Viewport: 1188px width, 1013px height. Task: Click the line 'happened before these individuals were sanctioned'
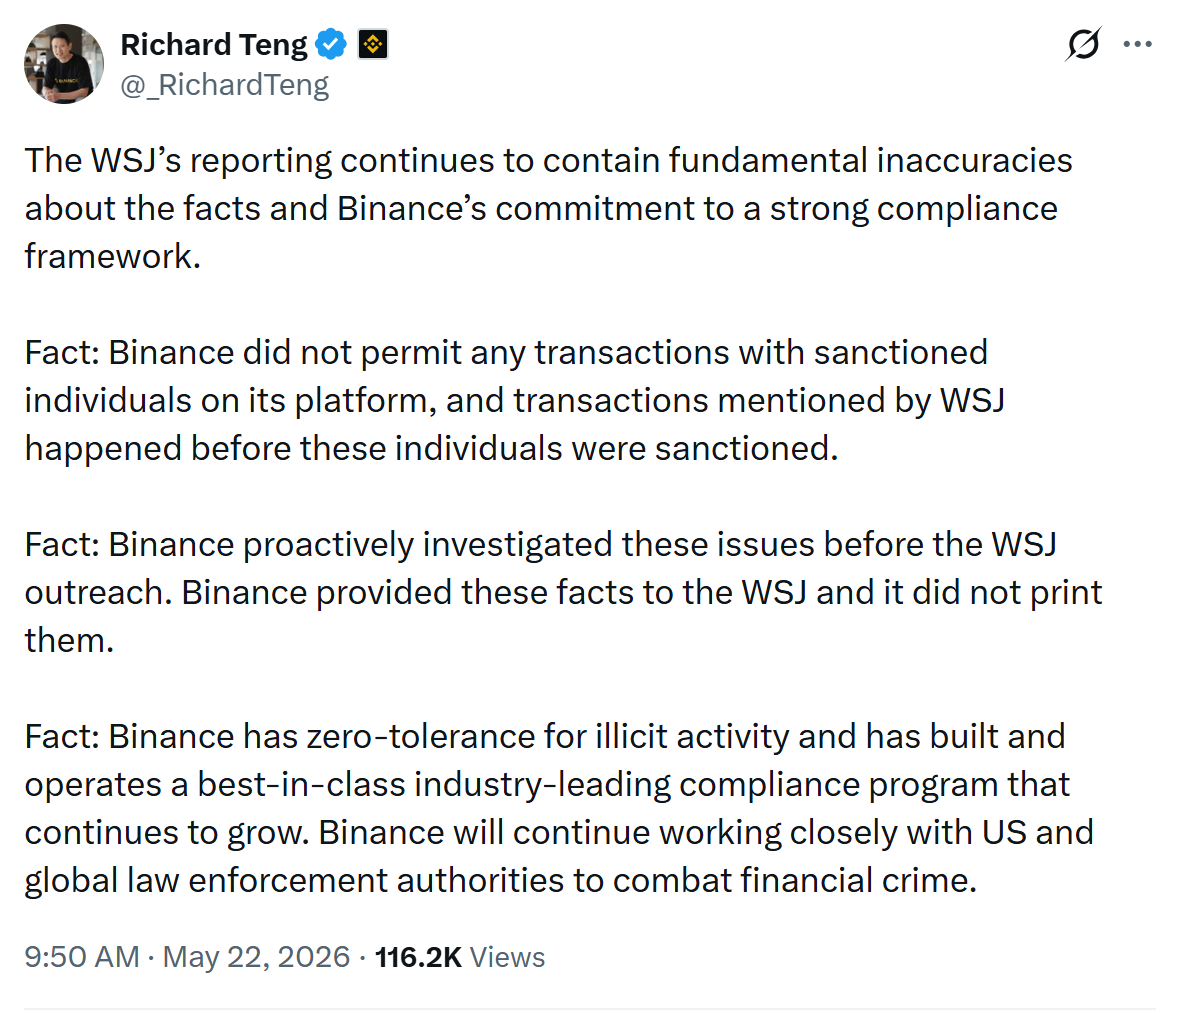point(431,449)
